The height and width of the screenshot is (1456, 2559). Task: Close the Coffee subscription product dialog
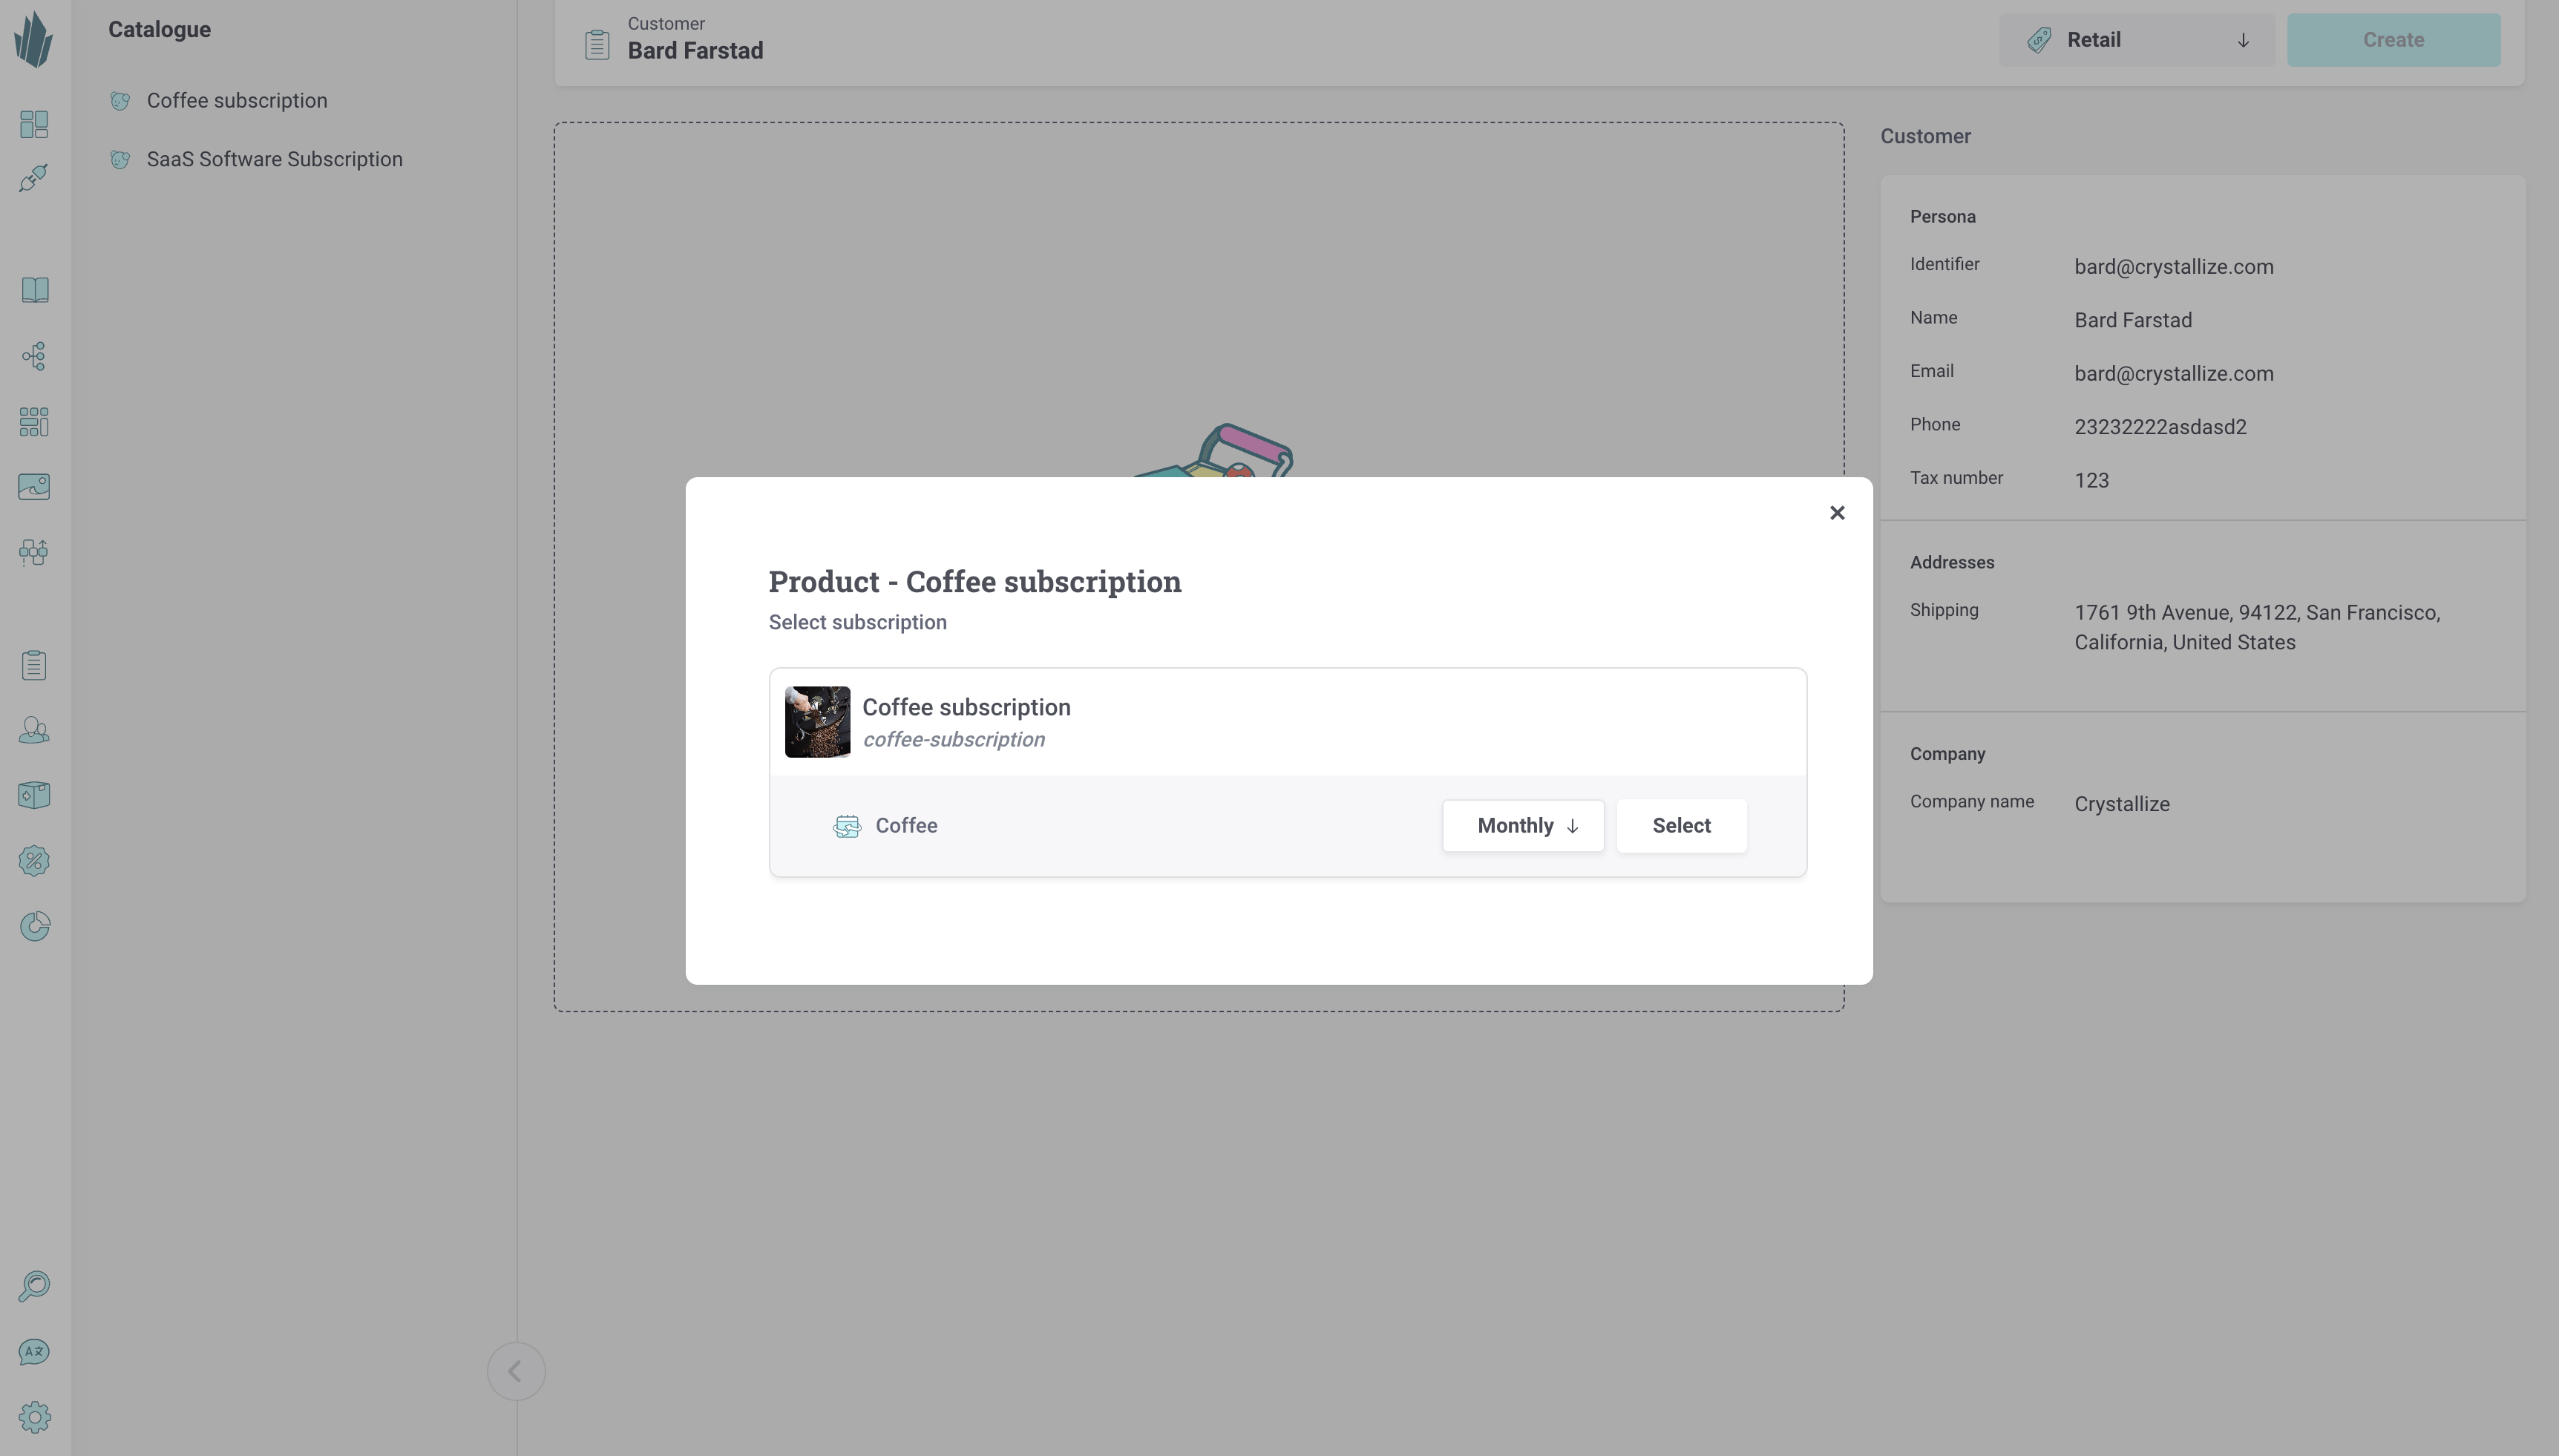point(1837,513)
